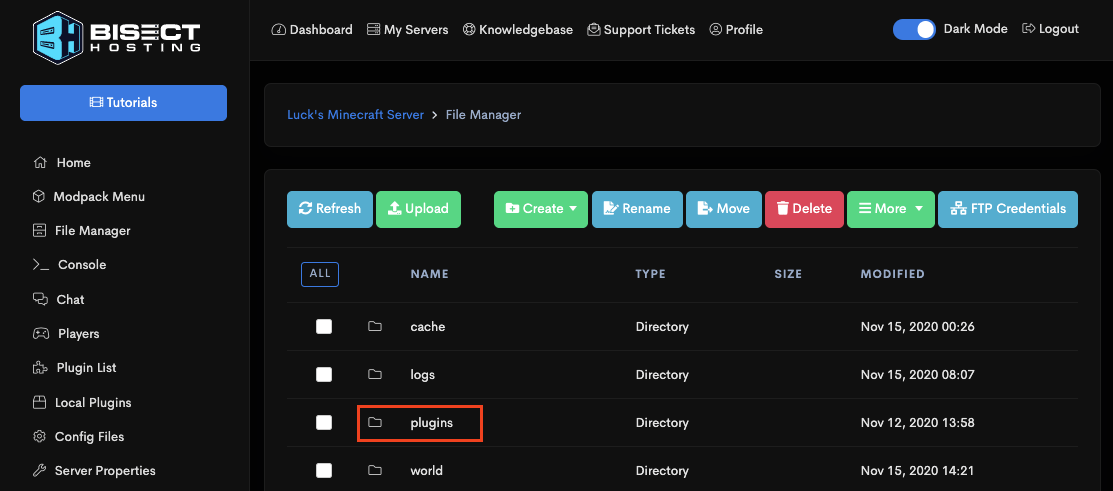Follow the Luck's Minecraft Server breadcrumb link
1113x491 pixels.
(x=355, y=115)
